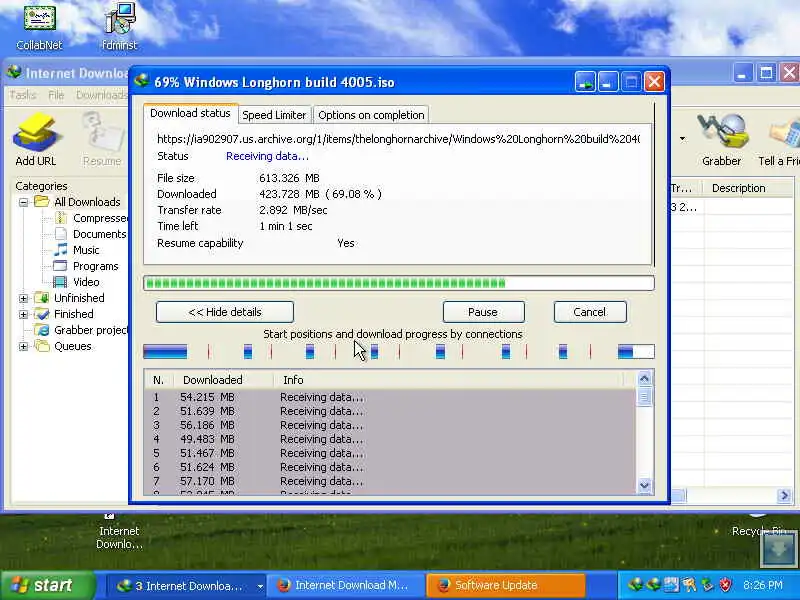Click the first connection progress segment
This screenshot has height=600, width=800.
point(165,352)
